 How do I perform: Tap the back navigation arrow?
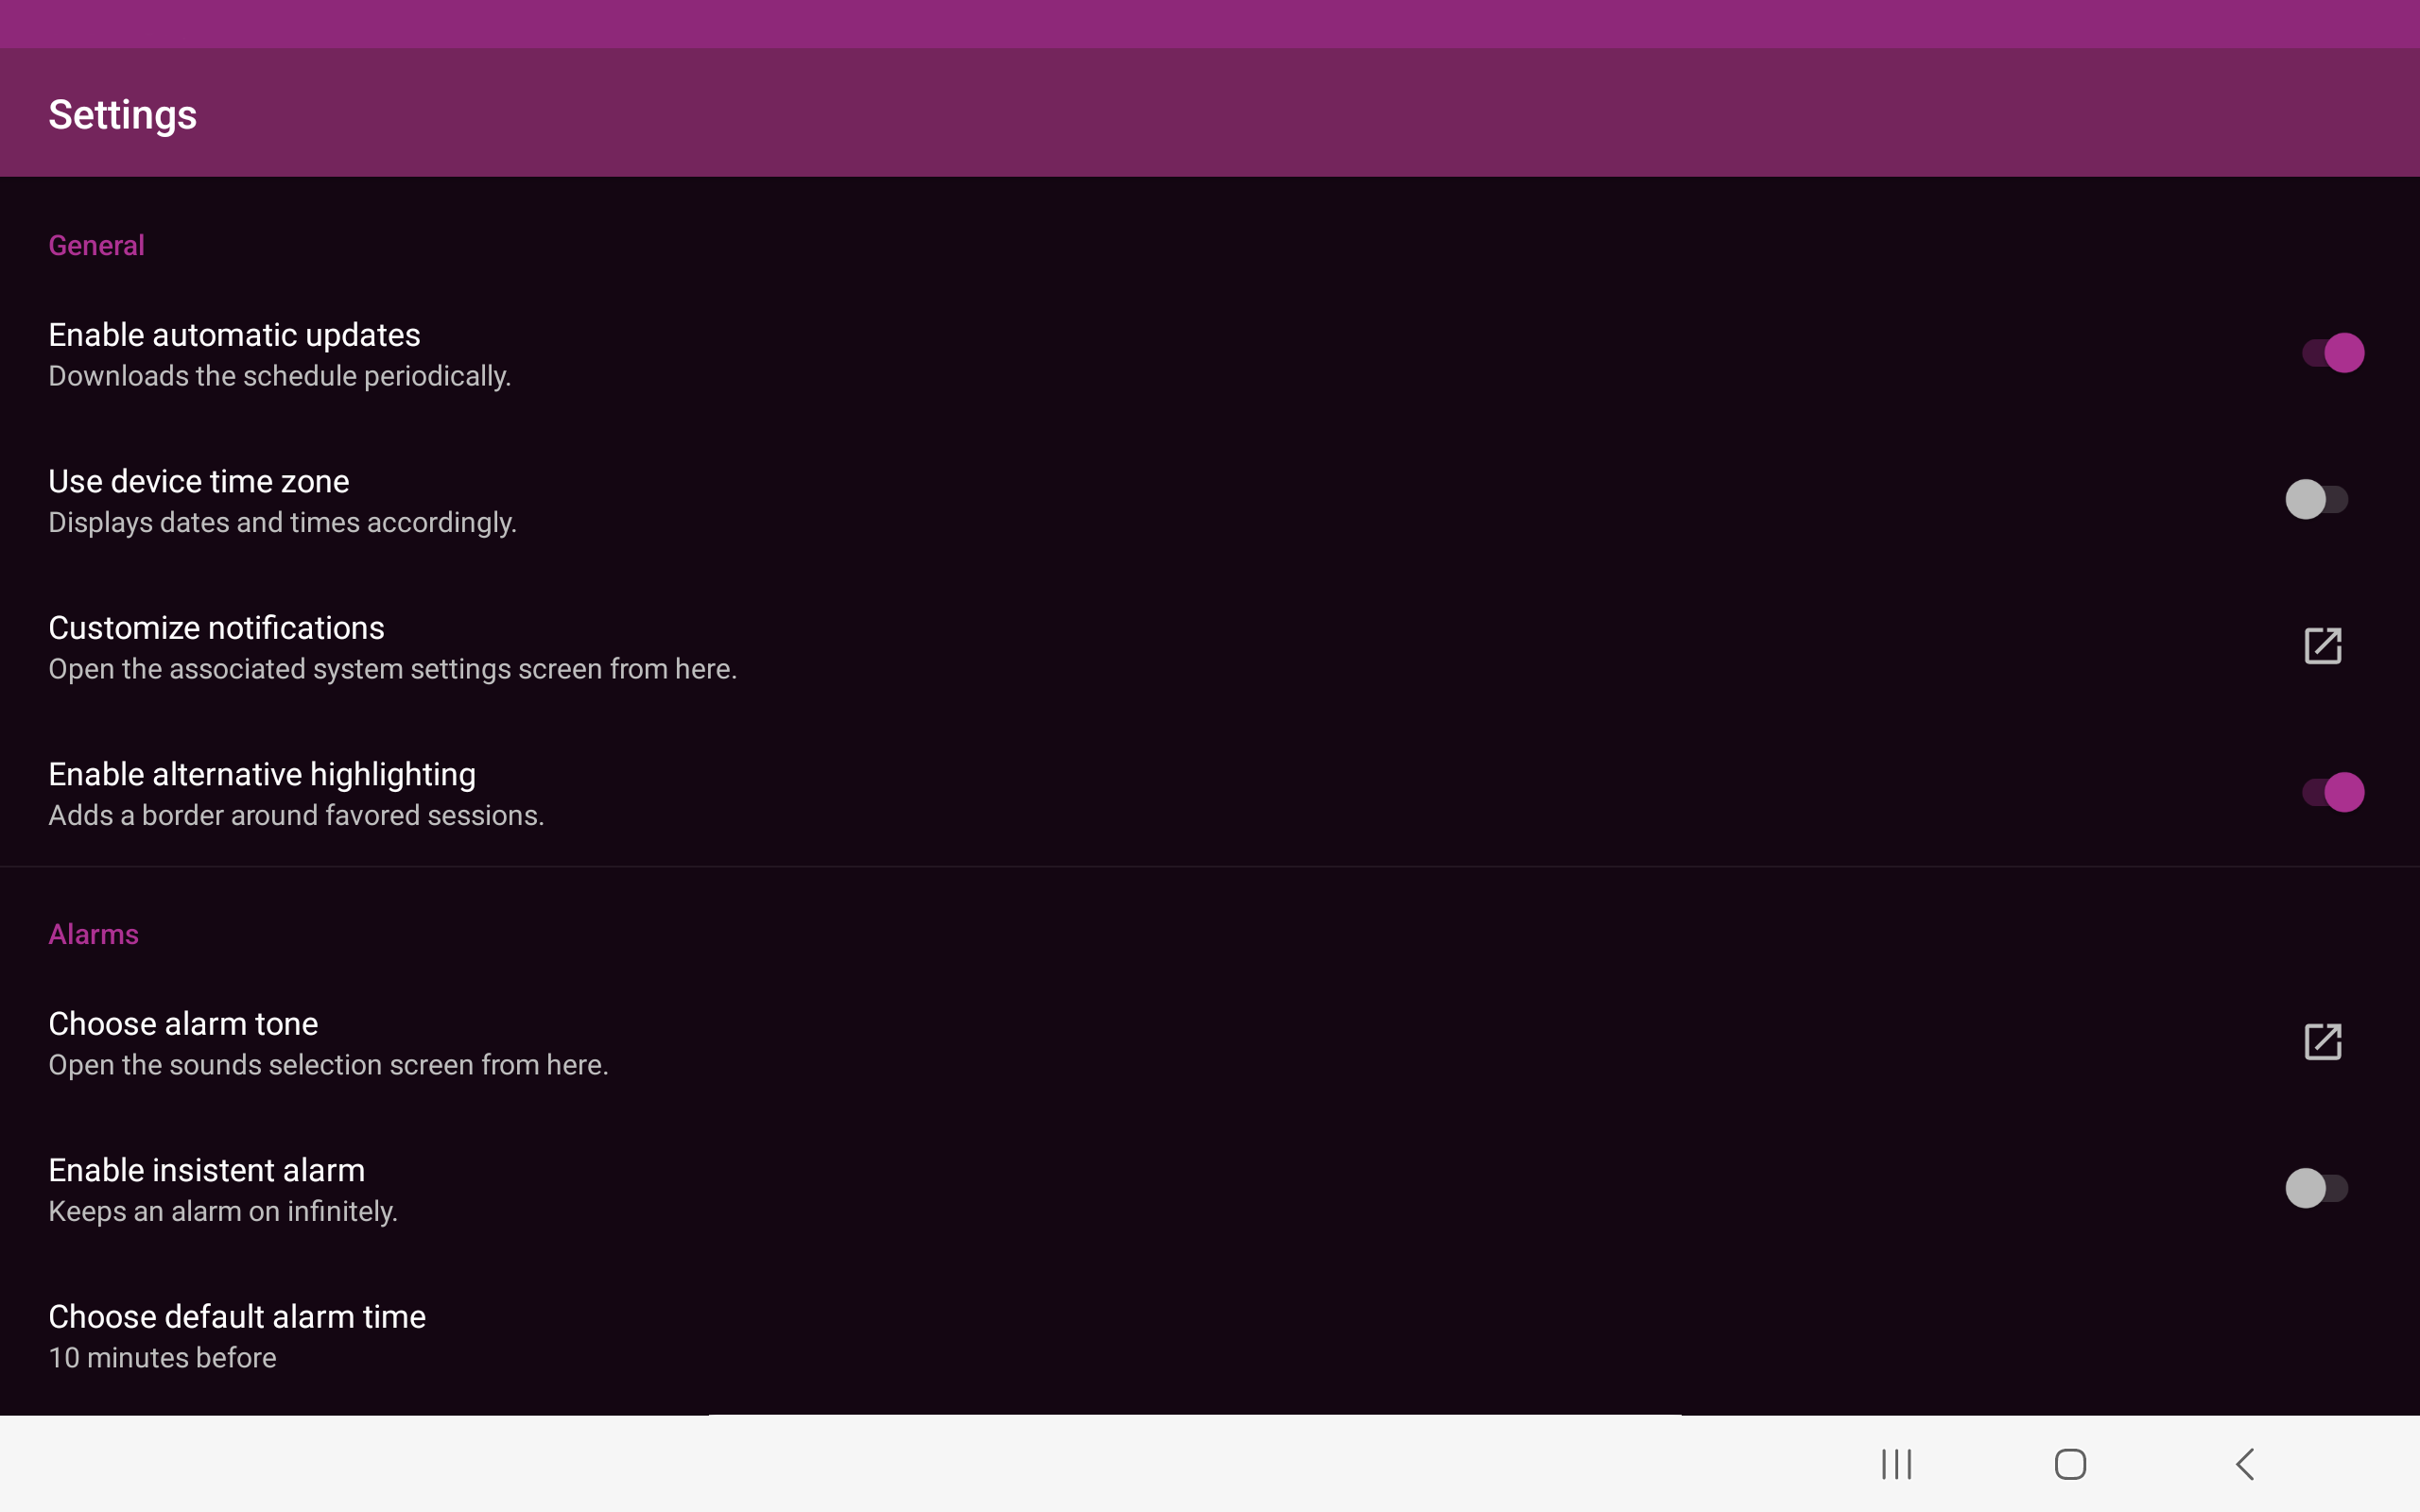[x=2245, y=1464]
